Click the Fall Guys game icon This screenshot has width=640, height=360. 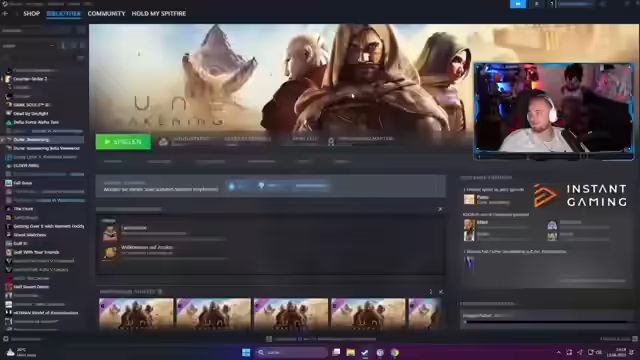(8, 183)
